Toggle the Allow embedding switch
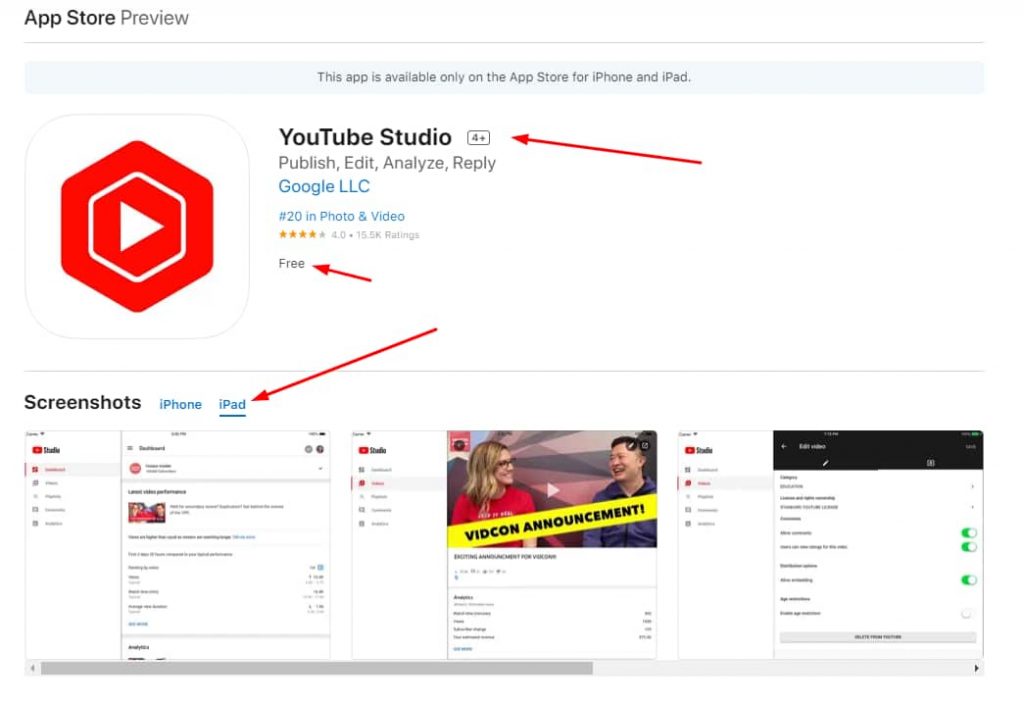Screen dimensions: 1024x704 pyautogui.click(x=969, y=580)
